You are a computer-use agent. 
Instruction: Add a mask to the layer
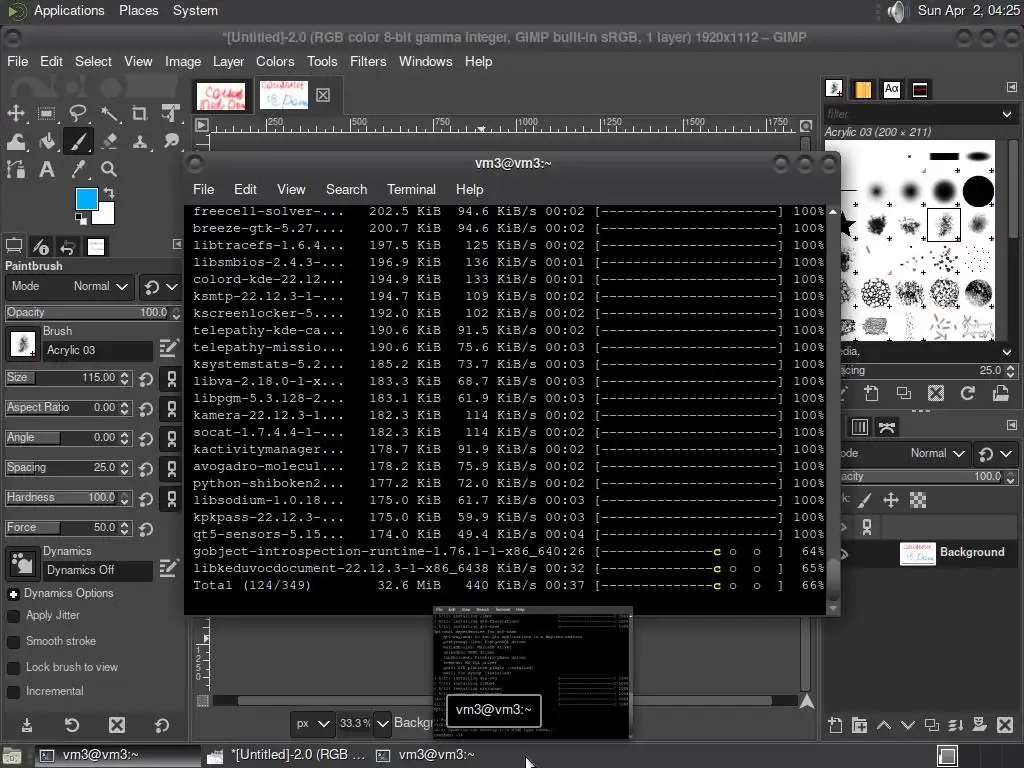click(980, 725)
